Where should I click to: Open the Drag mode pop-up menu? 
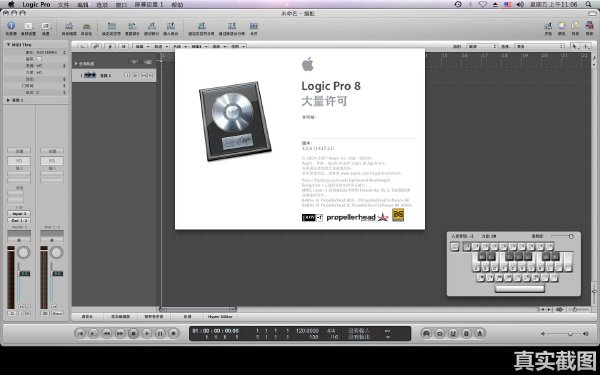click(x=540, y=46)
